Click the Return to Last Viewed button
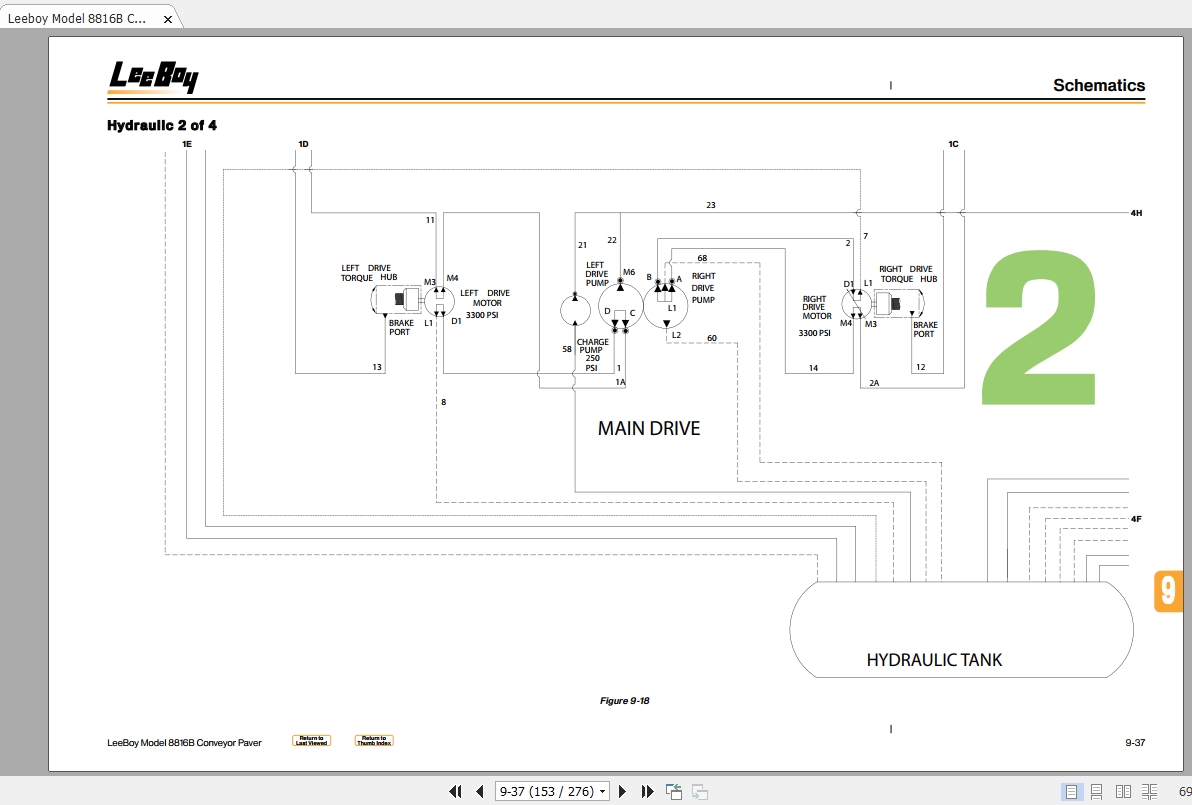The height and width of the screenshot is (805, 1192). coord(312,740)
